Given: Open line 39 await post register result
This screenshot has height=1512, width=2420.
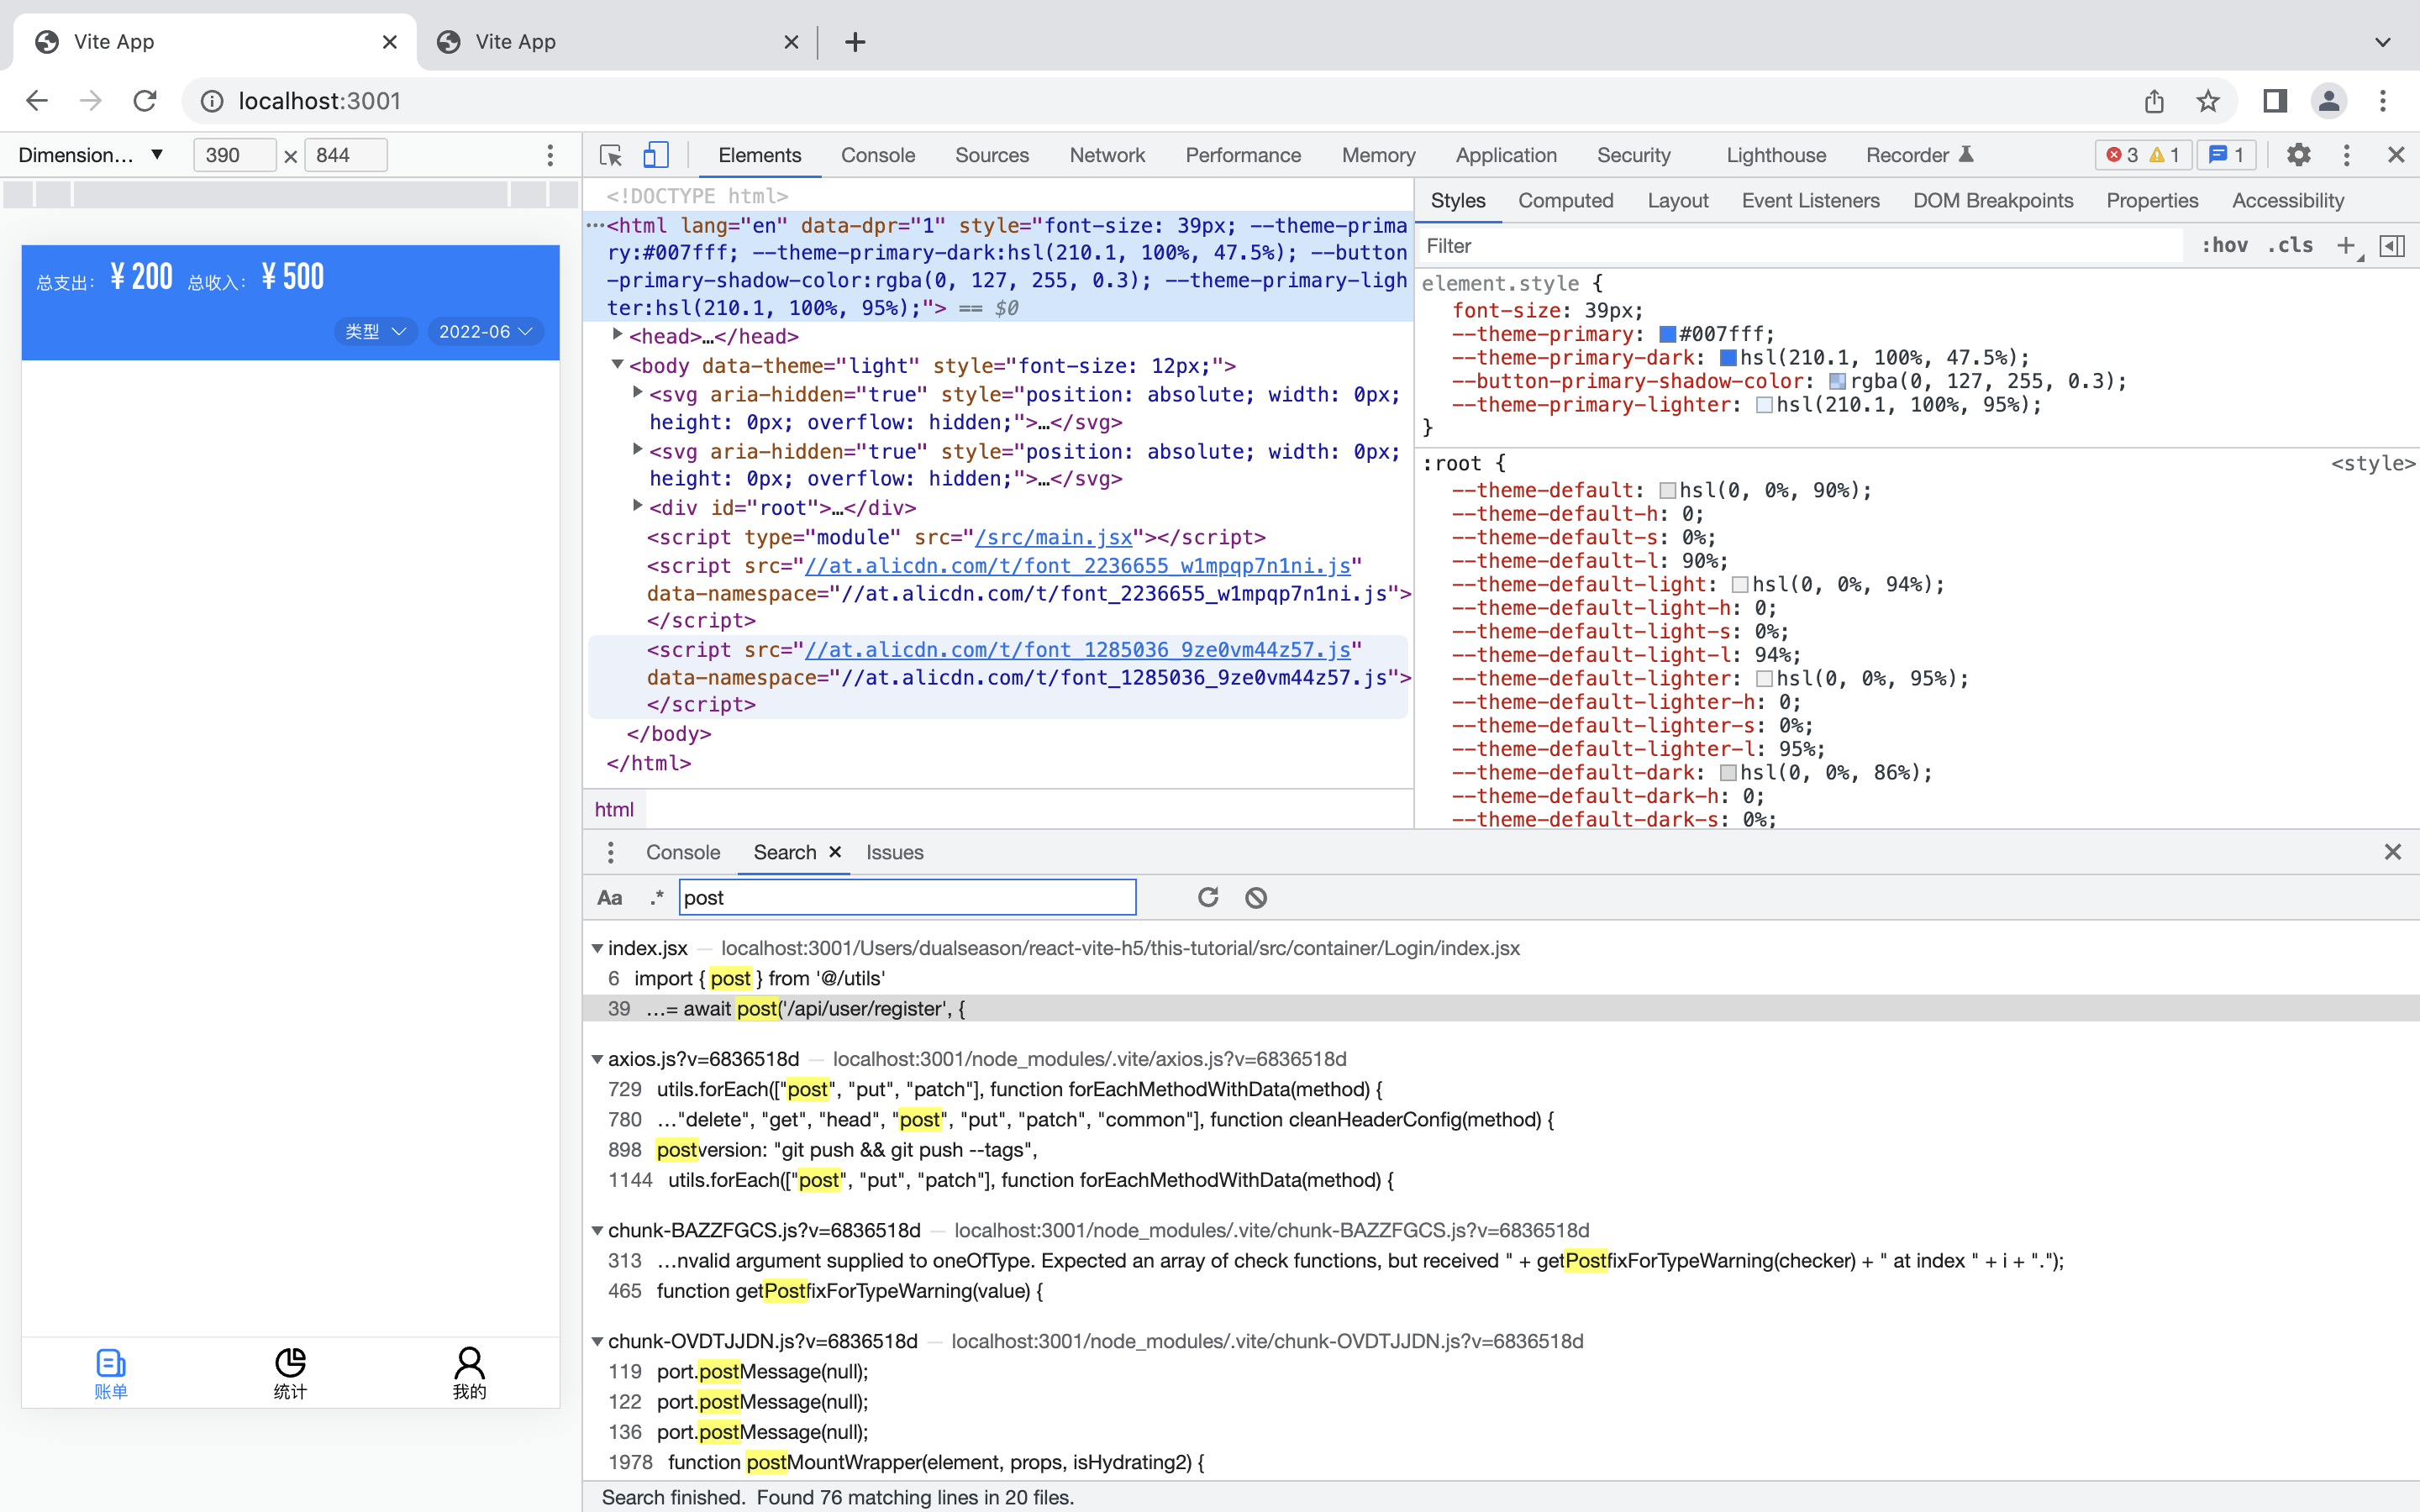Looking at the screenshot, I should pos(1500,1008).
